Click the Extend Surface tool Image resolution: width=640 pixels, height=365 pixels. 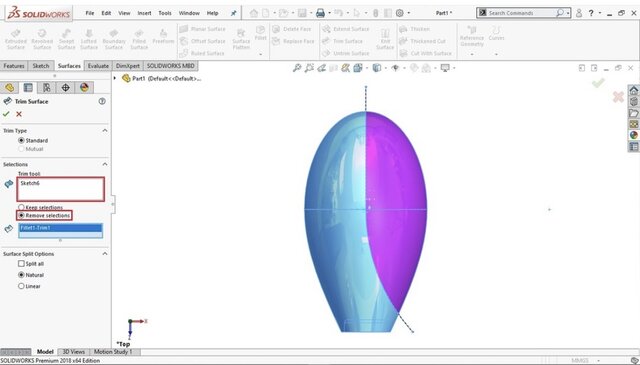[346, 29]
